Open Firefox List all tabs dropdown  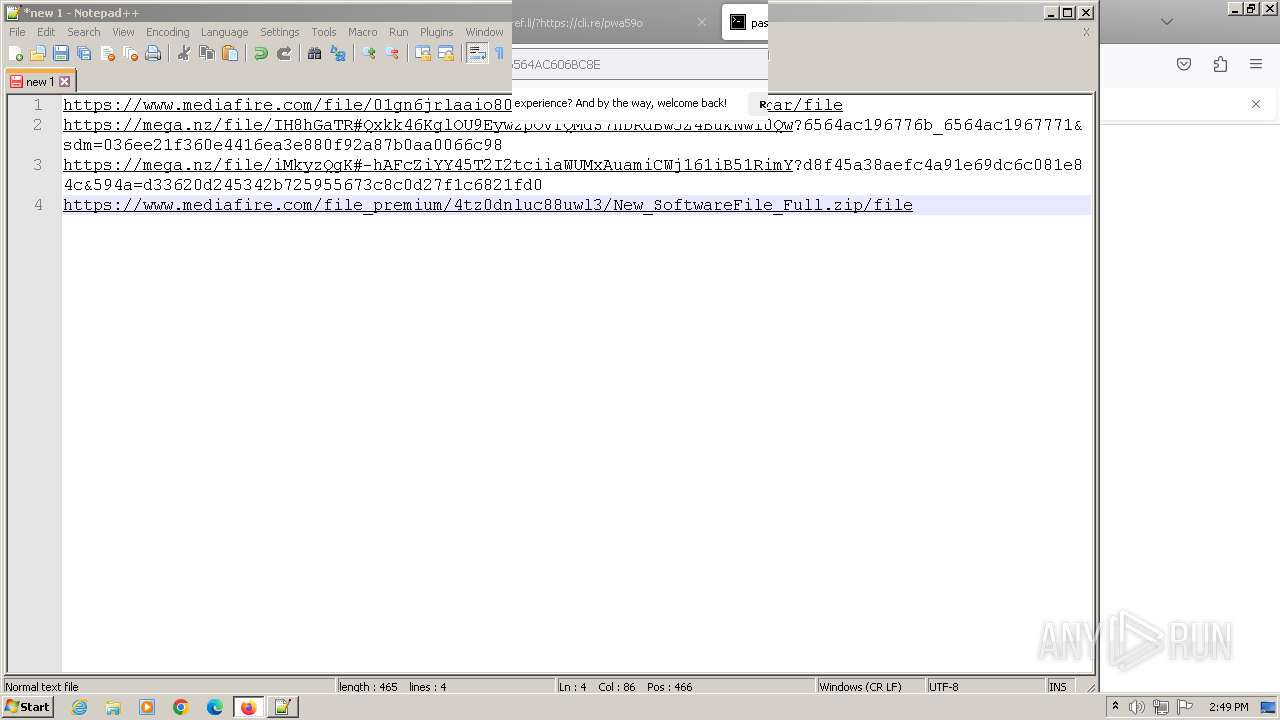pyautogui.click(x=1166, y=21)
